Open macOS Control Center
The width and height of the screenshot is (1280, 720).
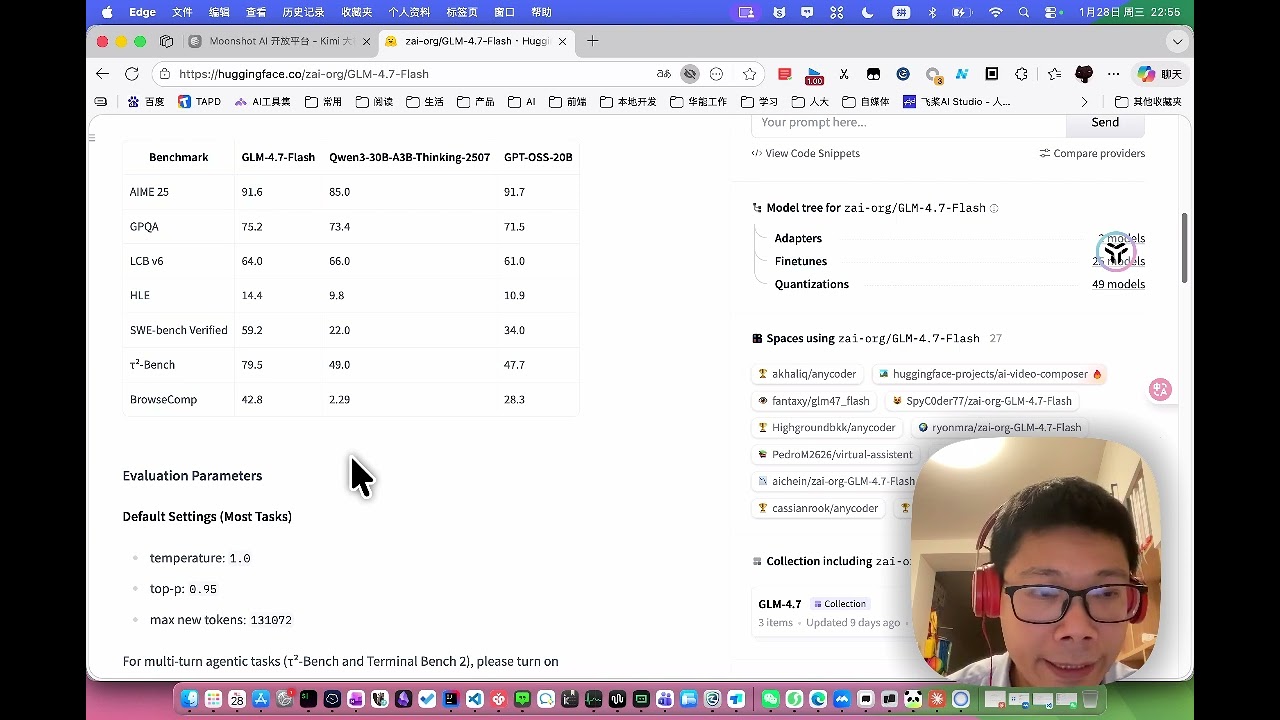(1051, 12)
